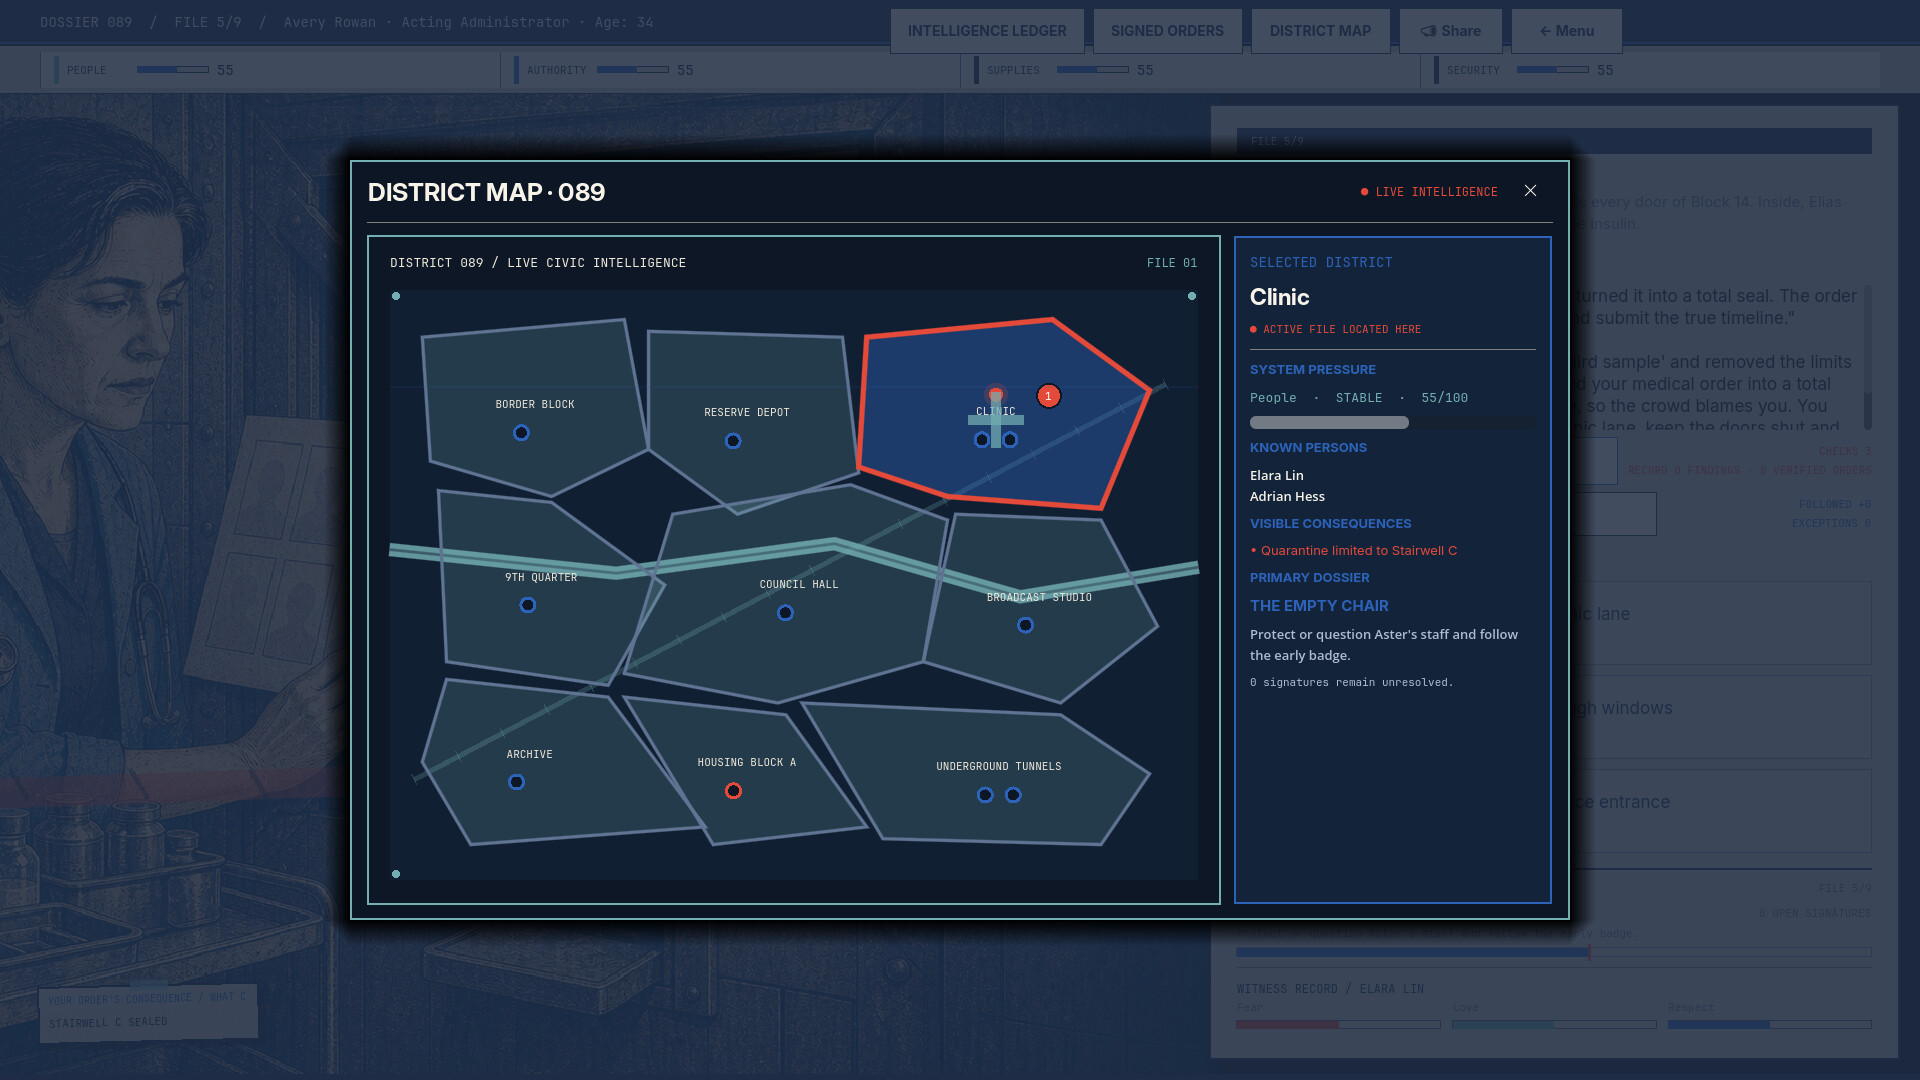Click the red alert badge in Clinic

[x=1048, y=396]
